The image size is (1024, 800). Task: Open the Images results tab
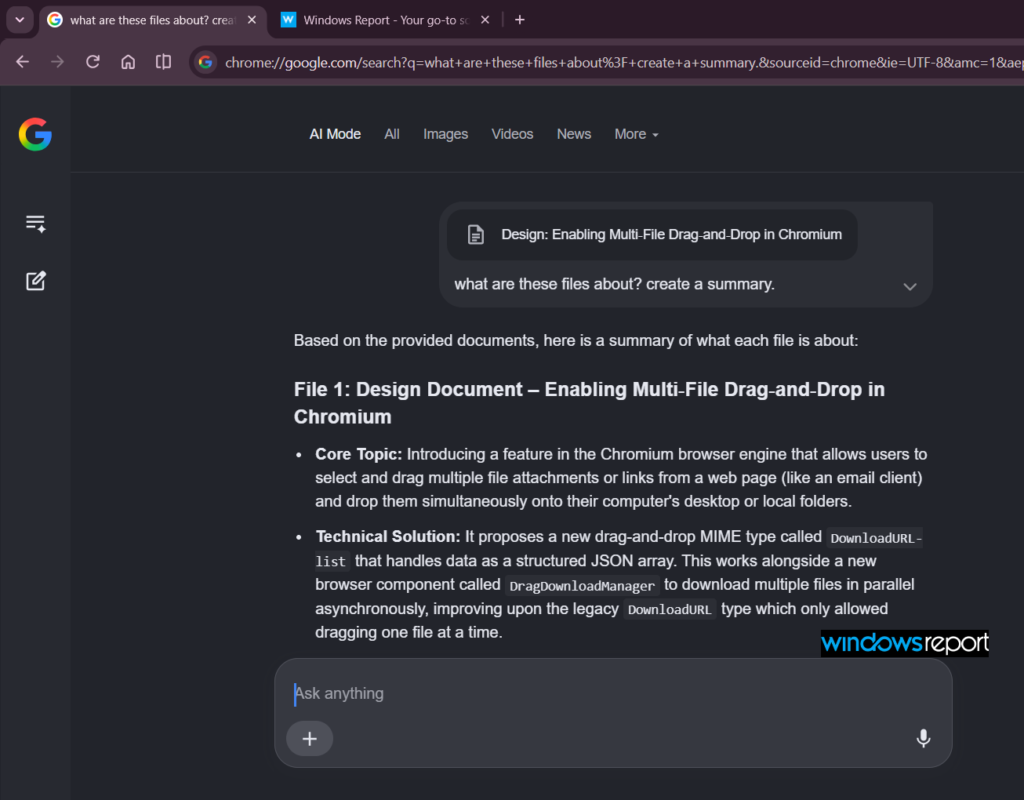(x=445, y=134)
